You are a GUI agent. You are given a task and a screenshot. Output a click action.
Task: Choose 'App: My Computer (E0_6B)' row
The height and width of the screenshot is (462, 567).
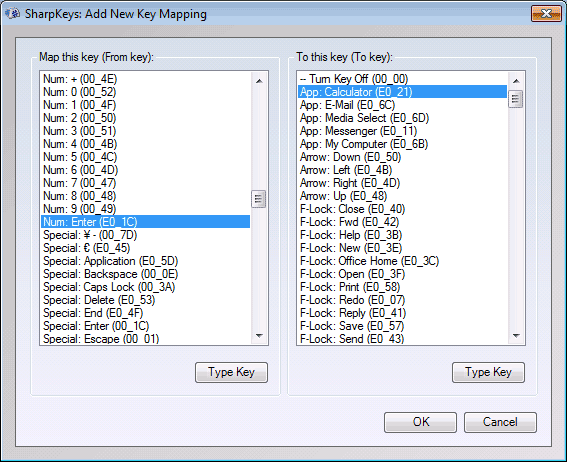[402, 144]
